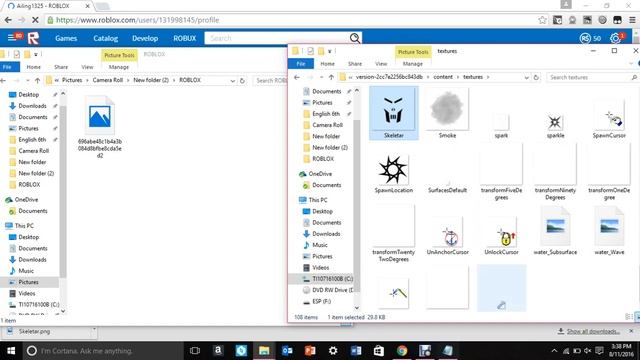Image resolution: width=640 pixels, height=360 pixels.
Task: Refresh the textures folder address bar
Action: 536,77
